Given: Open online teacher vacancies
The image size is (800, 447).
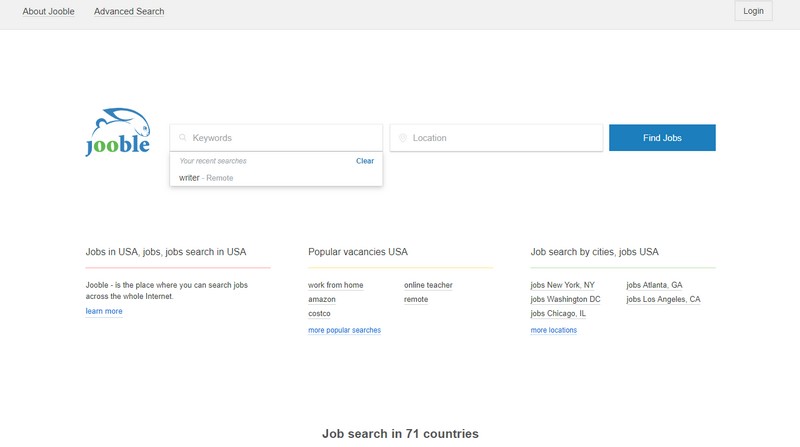Looking at the screenshot, I should pyautogui.click(x=428, y=285).
